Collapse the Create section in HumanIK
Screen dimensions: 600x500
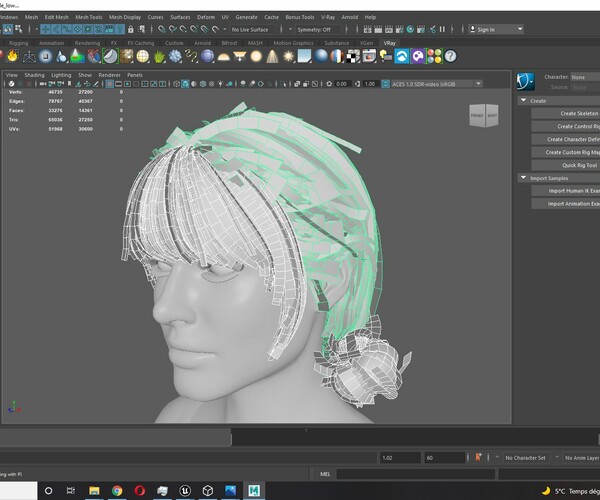pyautogui.click(x=523, y=101)
